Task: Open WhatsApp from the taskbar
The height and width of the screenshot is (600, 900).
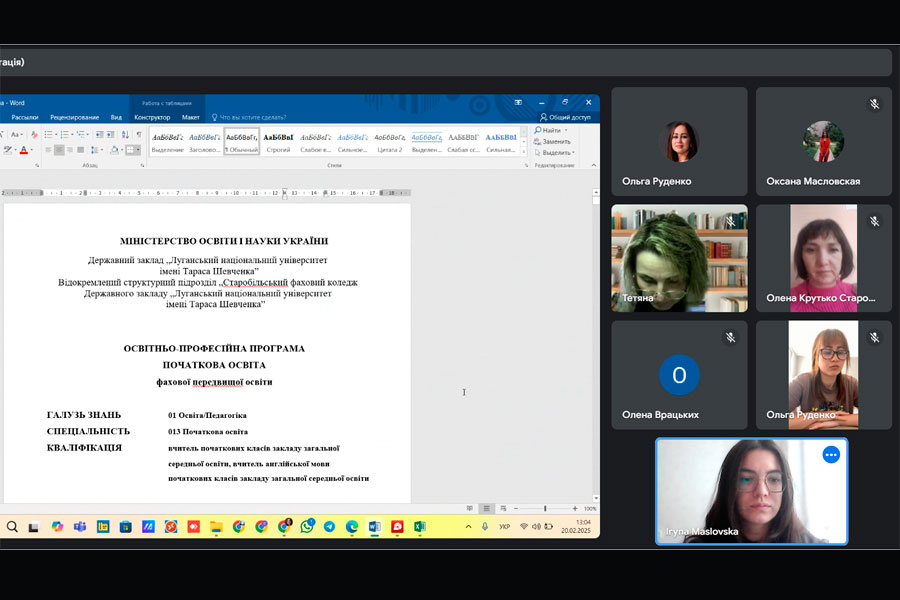Action: click(307, 526)
